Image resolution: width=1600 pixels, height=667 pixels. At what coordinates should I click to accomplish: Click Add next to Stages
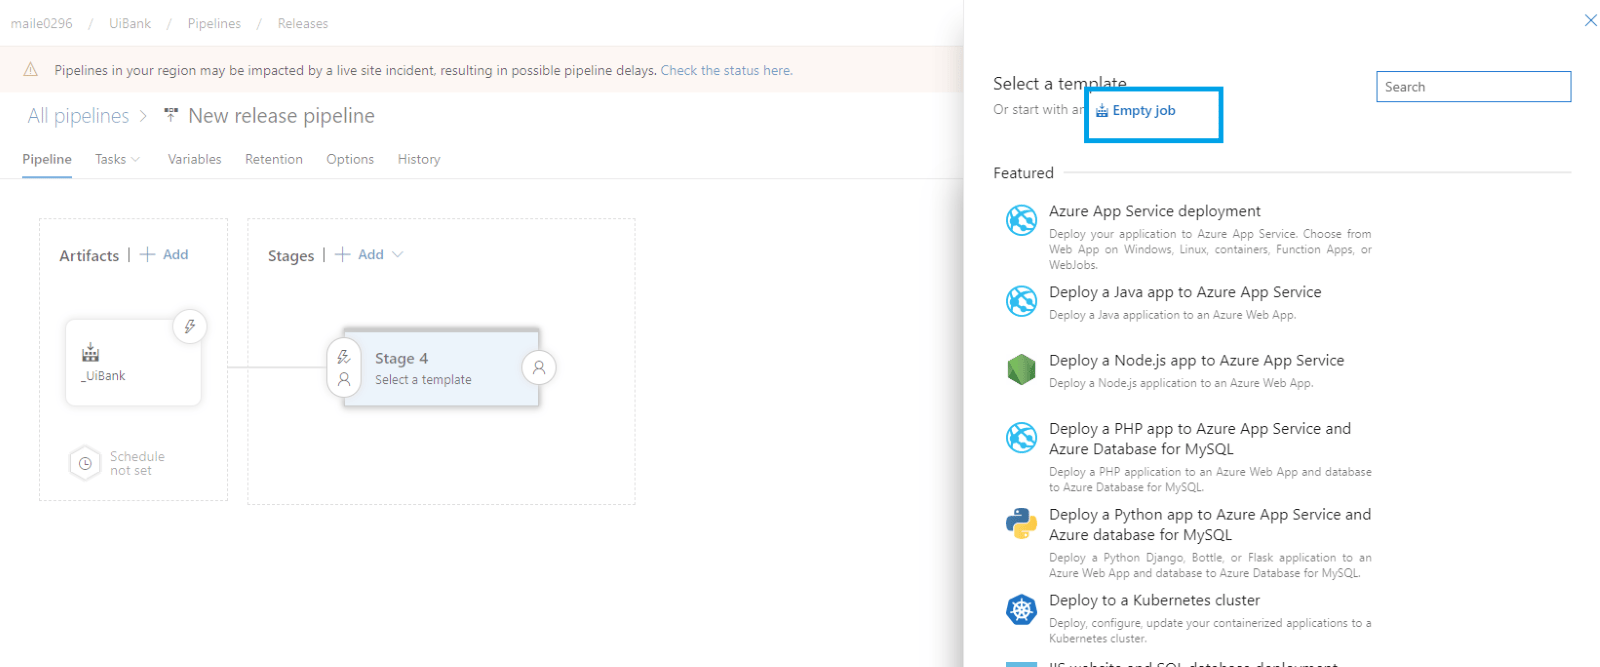359,254
